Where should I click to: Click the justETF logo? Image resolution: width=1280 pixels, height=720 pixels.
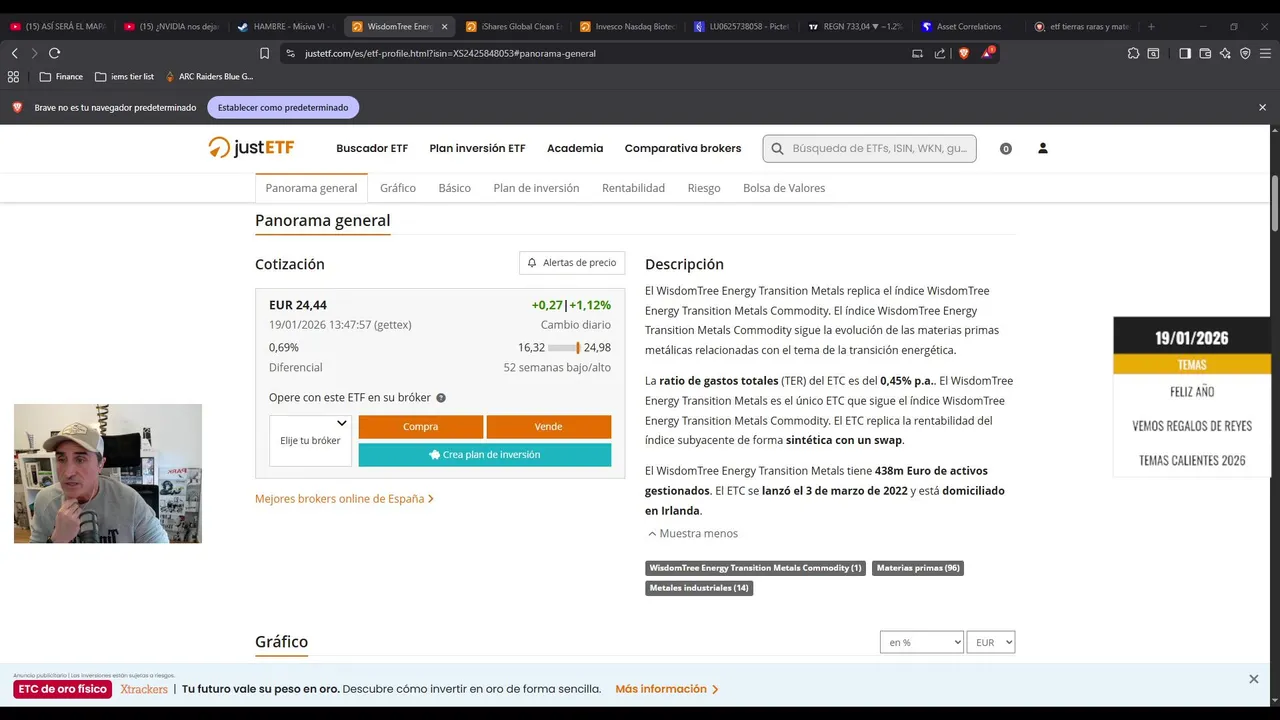coord(251,147)
